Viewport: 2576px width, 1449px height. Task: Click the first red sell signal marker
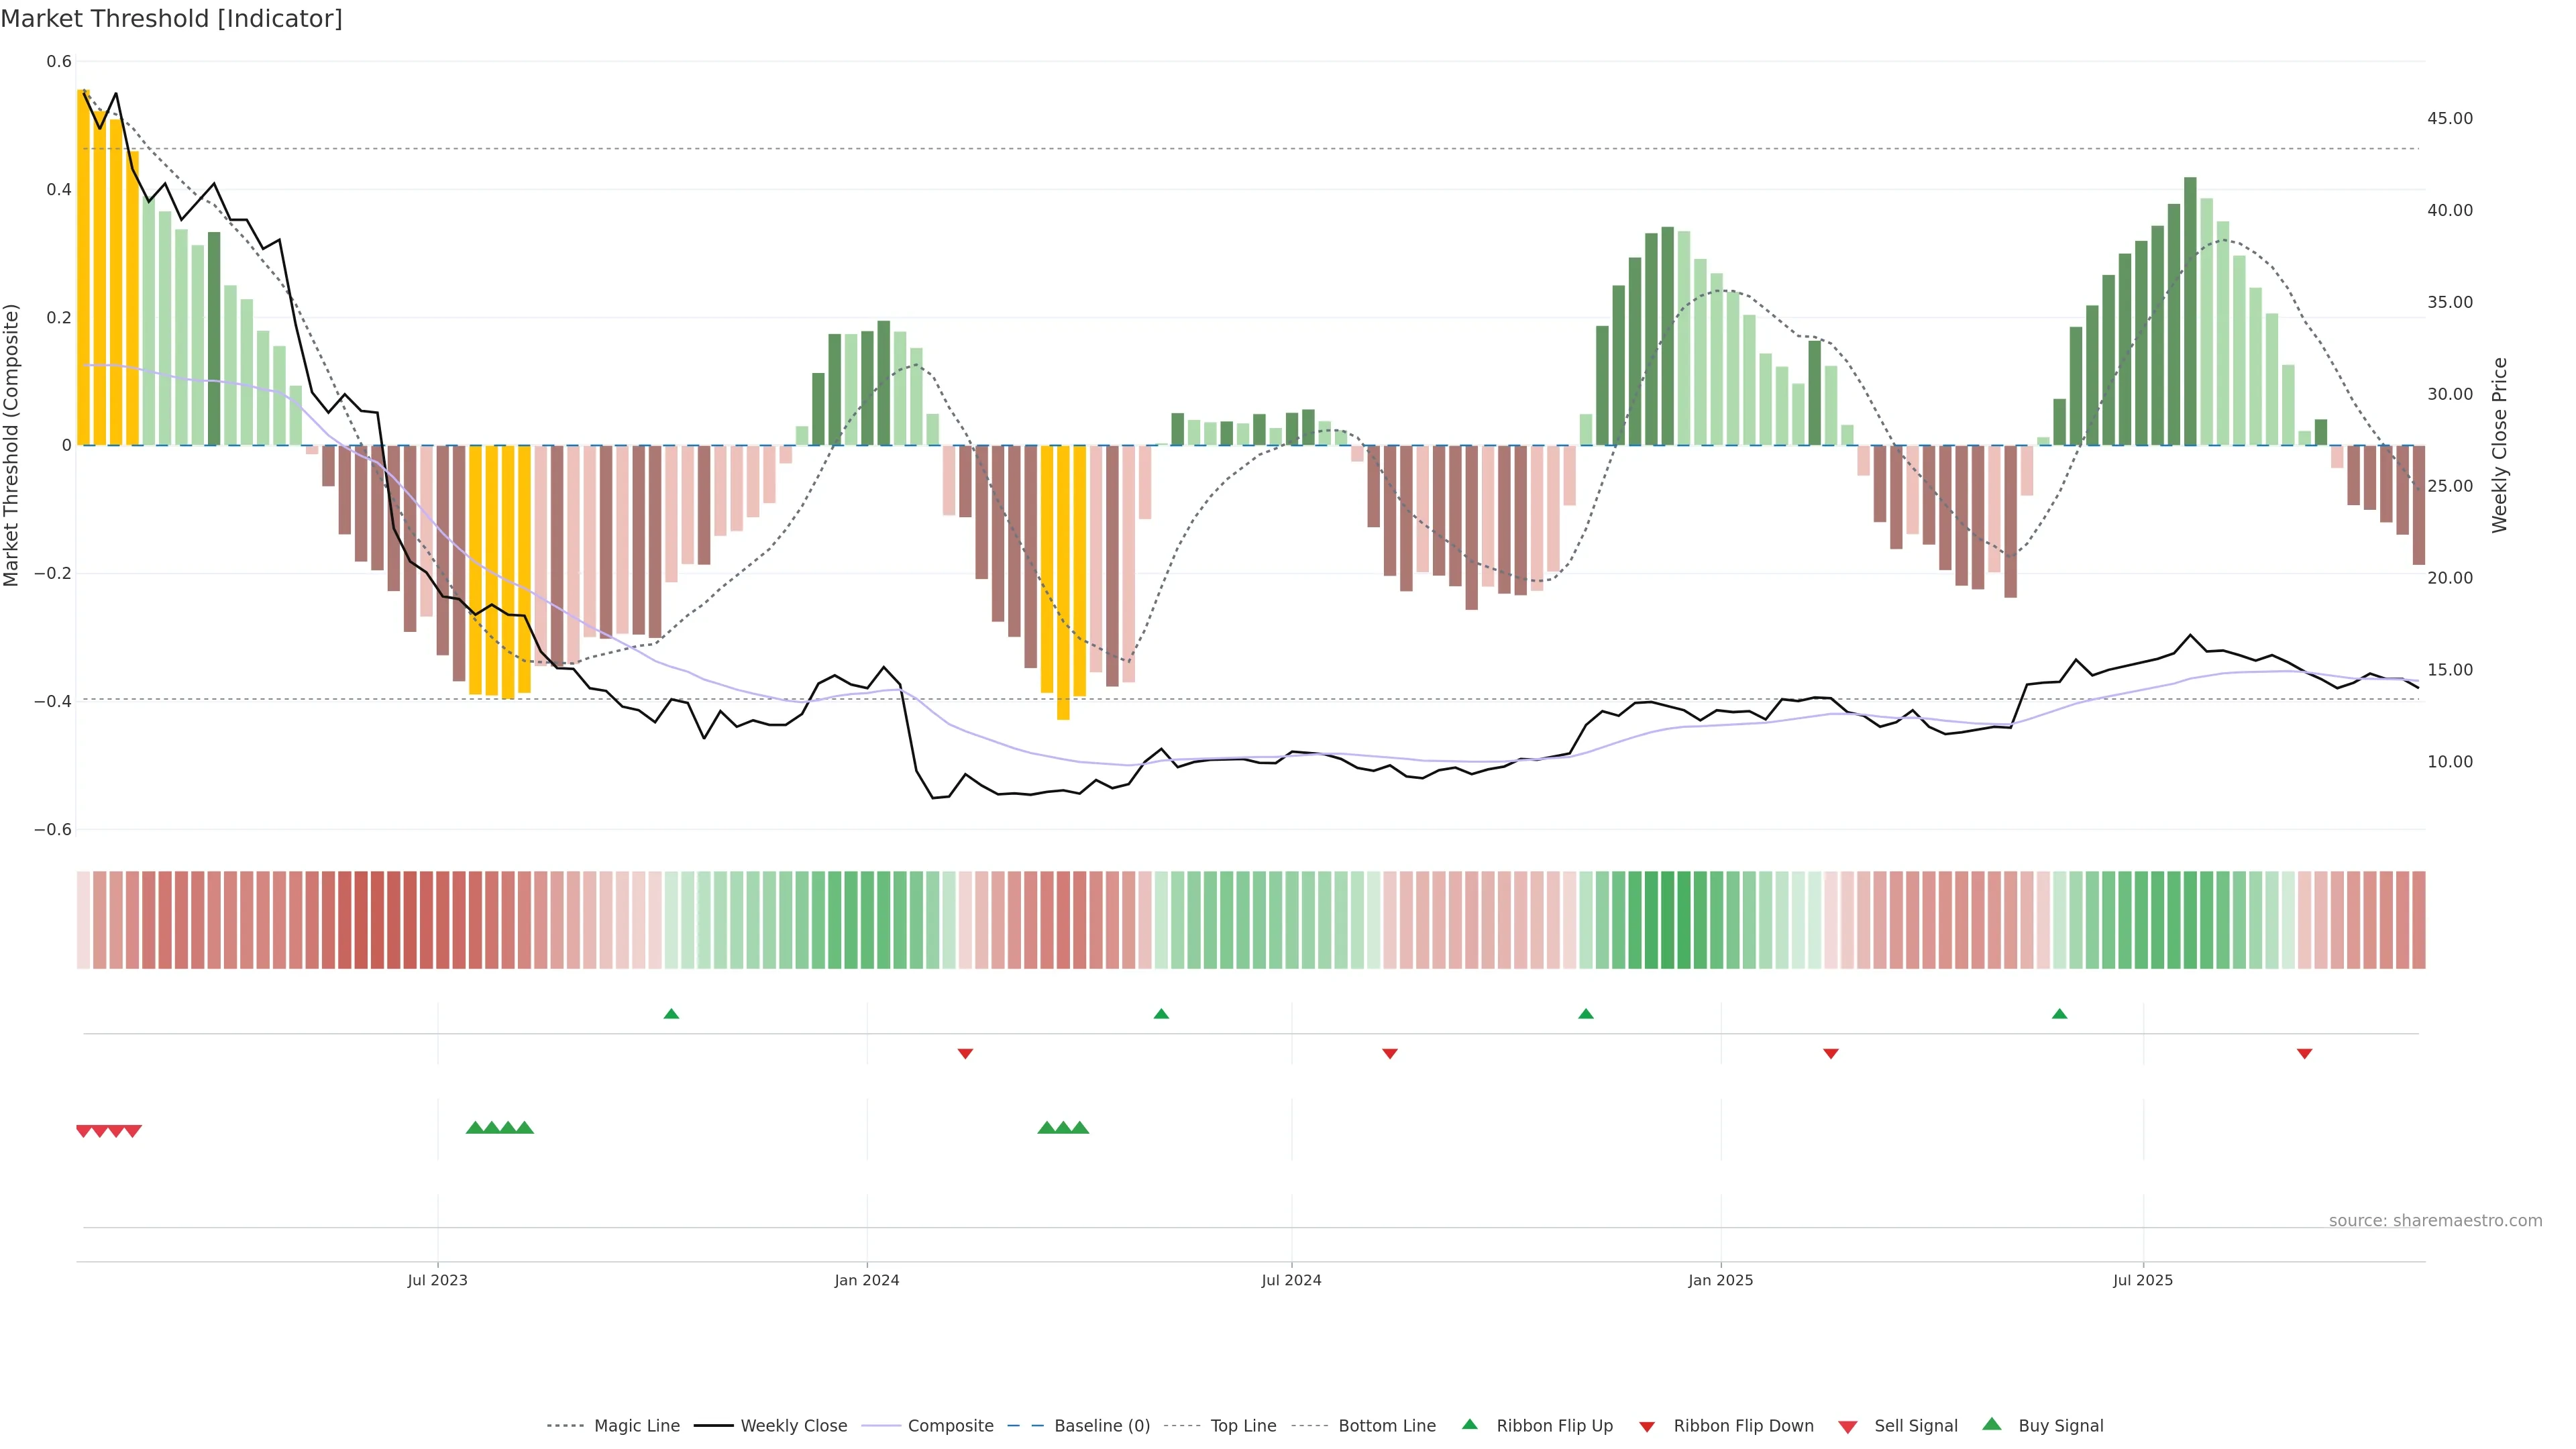[84, 1131]
